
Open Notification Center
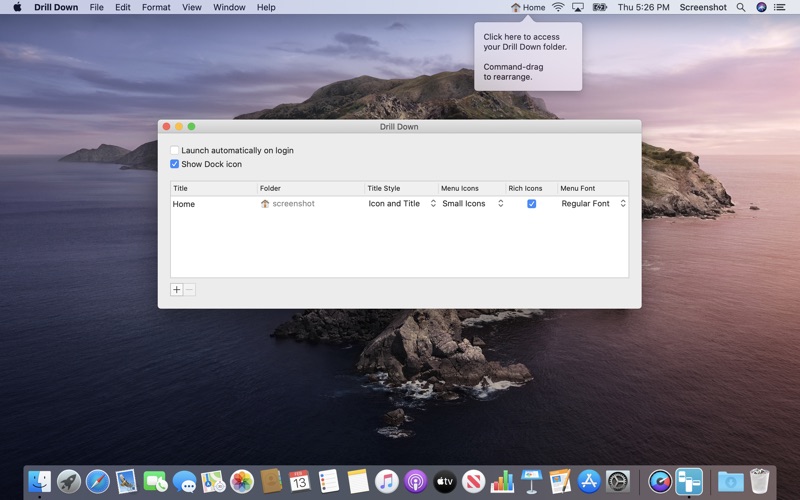(x=780, y=7)
